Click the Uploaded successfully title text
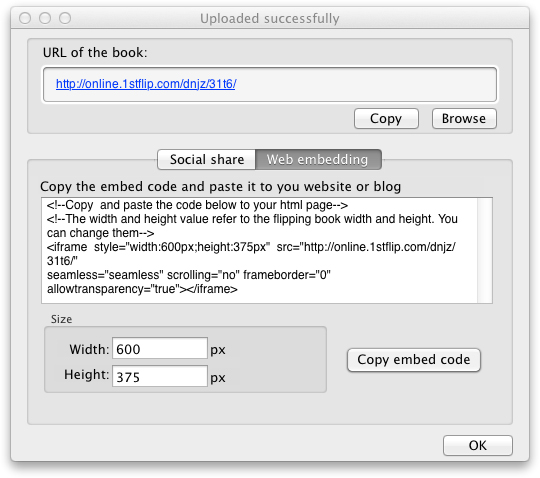Screen dimensions: 540x478 tap(270, 18)
